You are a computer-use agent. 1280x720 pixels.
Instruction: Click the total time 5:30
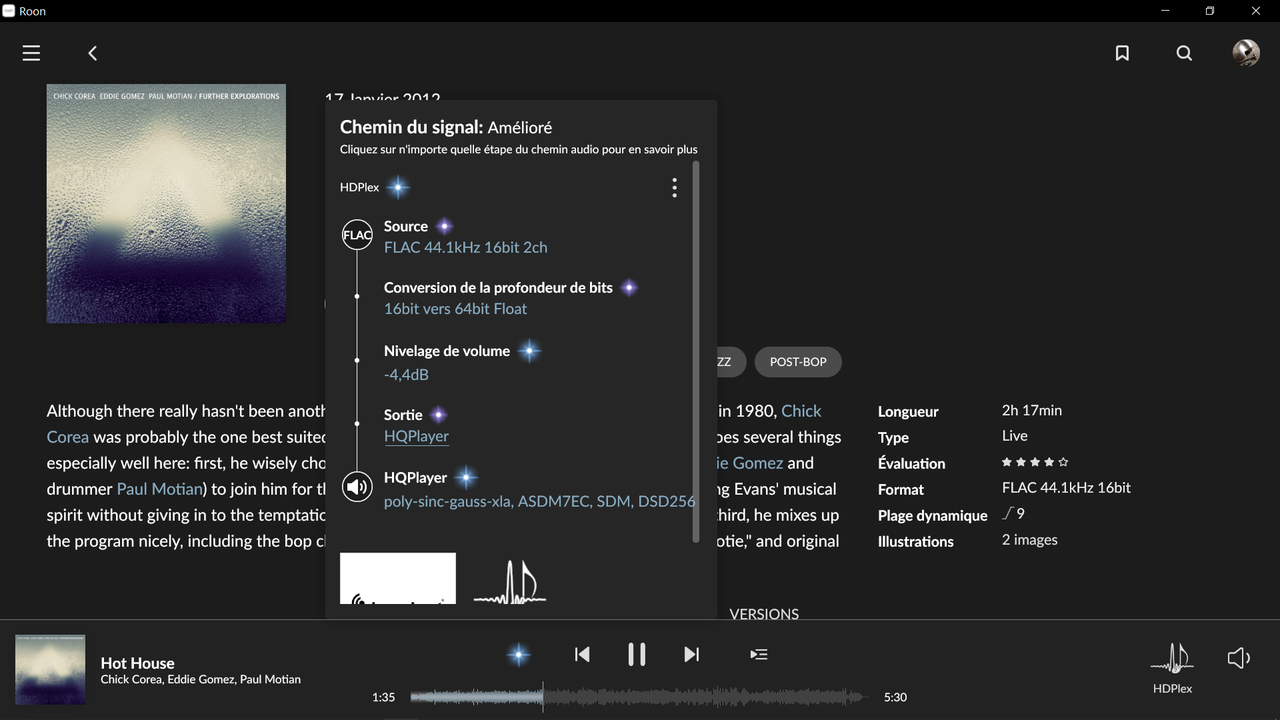point(895,697)
